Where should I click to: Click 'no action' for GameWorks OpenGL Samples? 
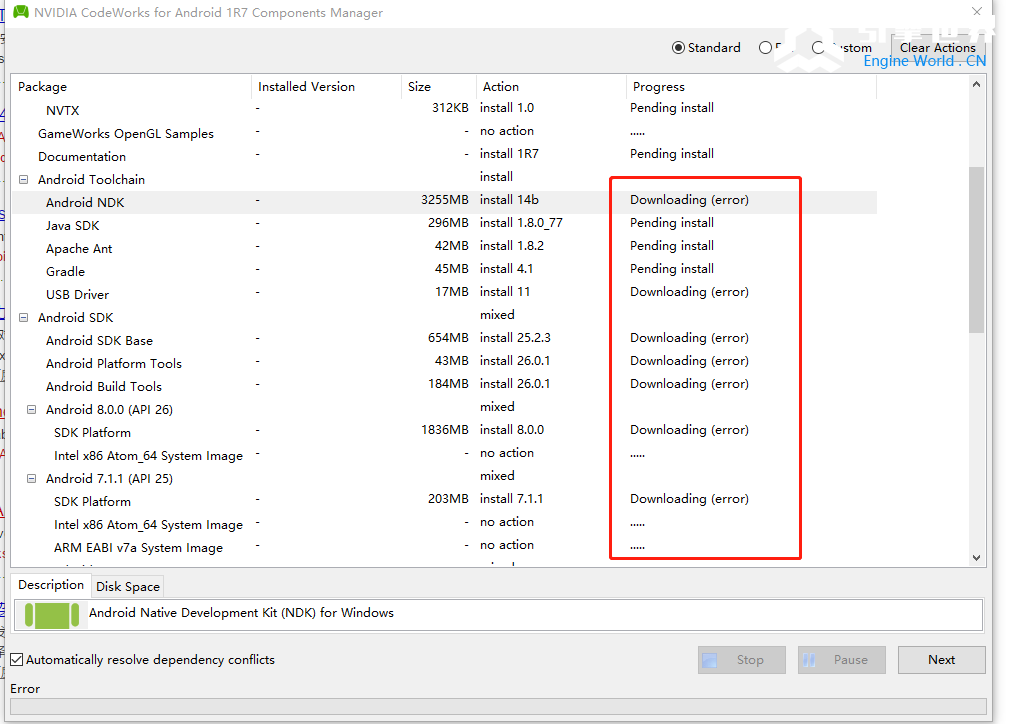tap(507, 131)
